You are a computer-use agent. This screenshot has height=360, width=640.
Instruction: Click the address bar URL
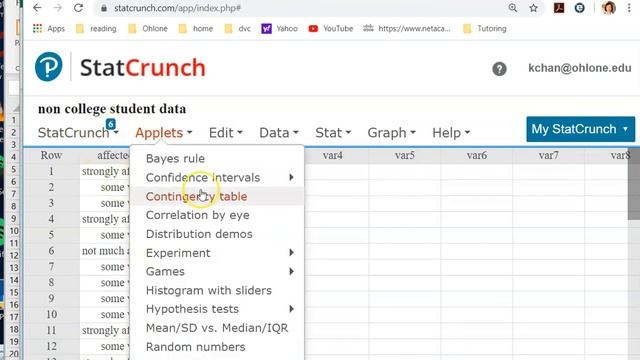(177, 8)
